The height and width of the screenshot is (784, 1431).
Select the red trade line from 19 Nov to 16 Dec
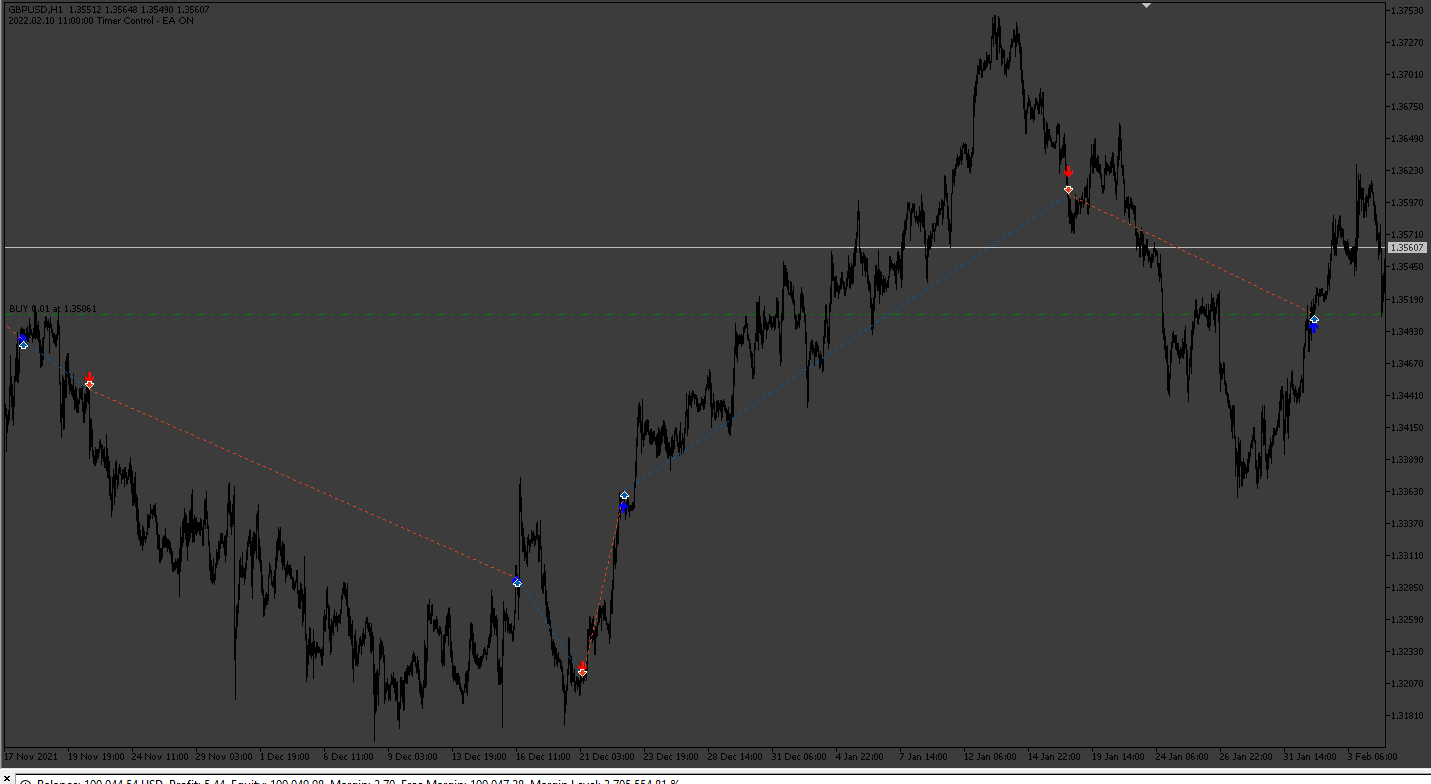[x=303, y=483]
